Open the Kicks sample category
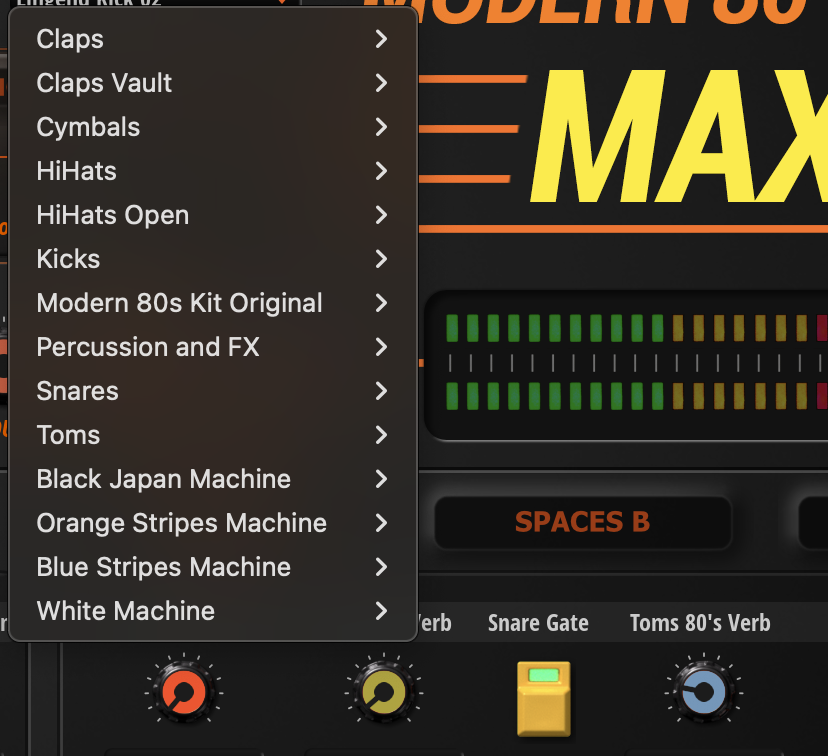This screenshot has width=828, height=756. click(68, 259)
